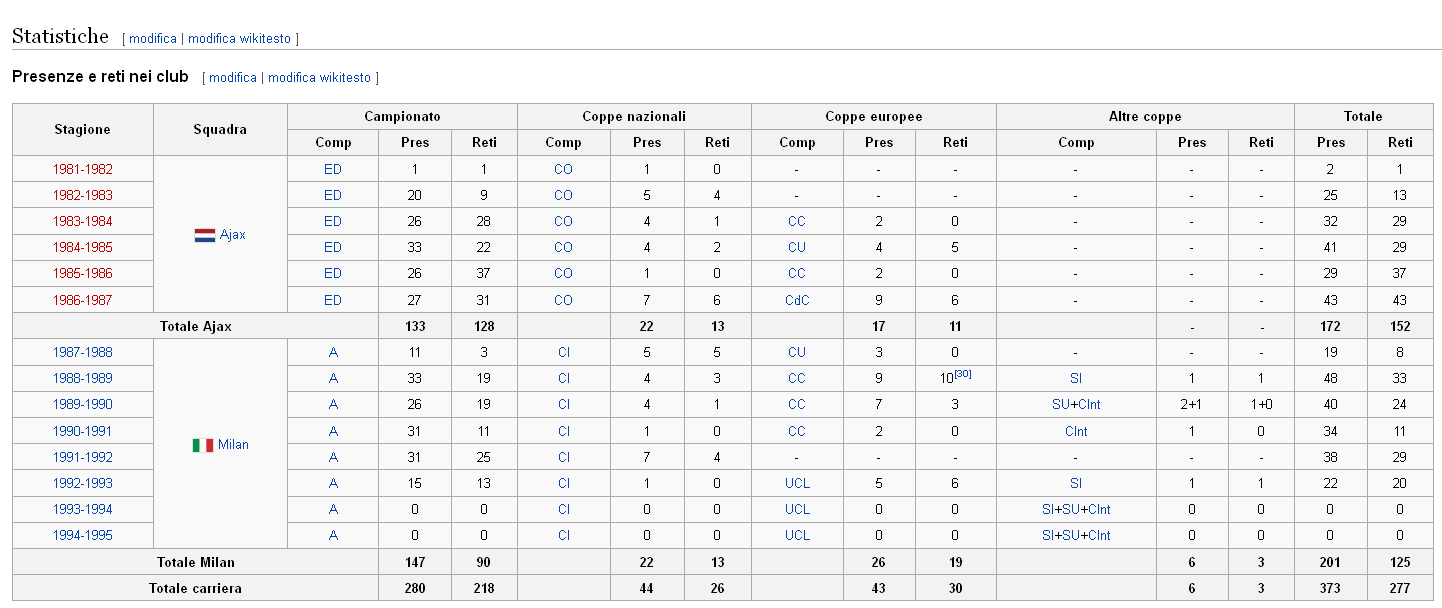Click SU+CInt link in the 1989-1990 row
The image size is (1442, 608).
click(1076, 405)
